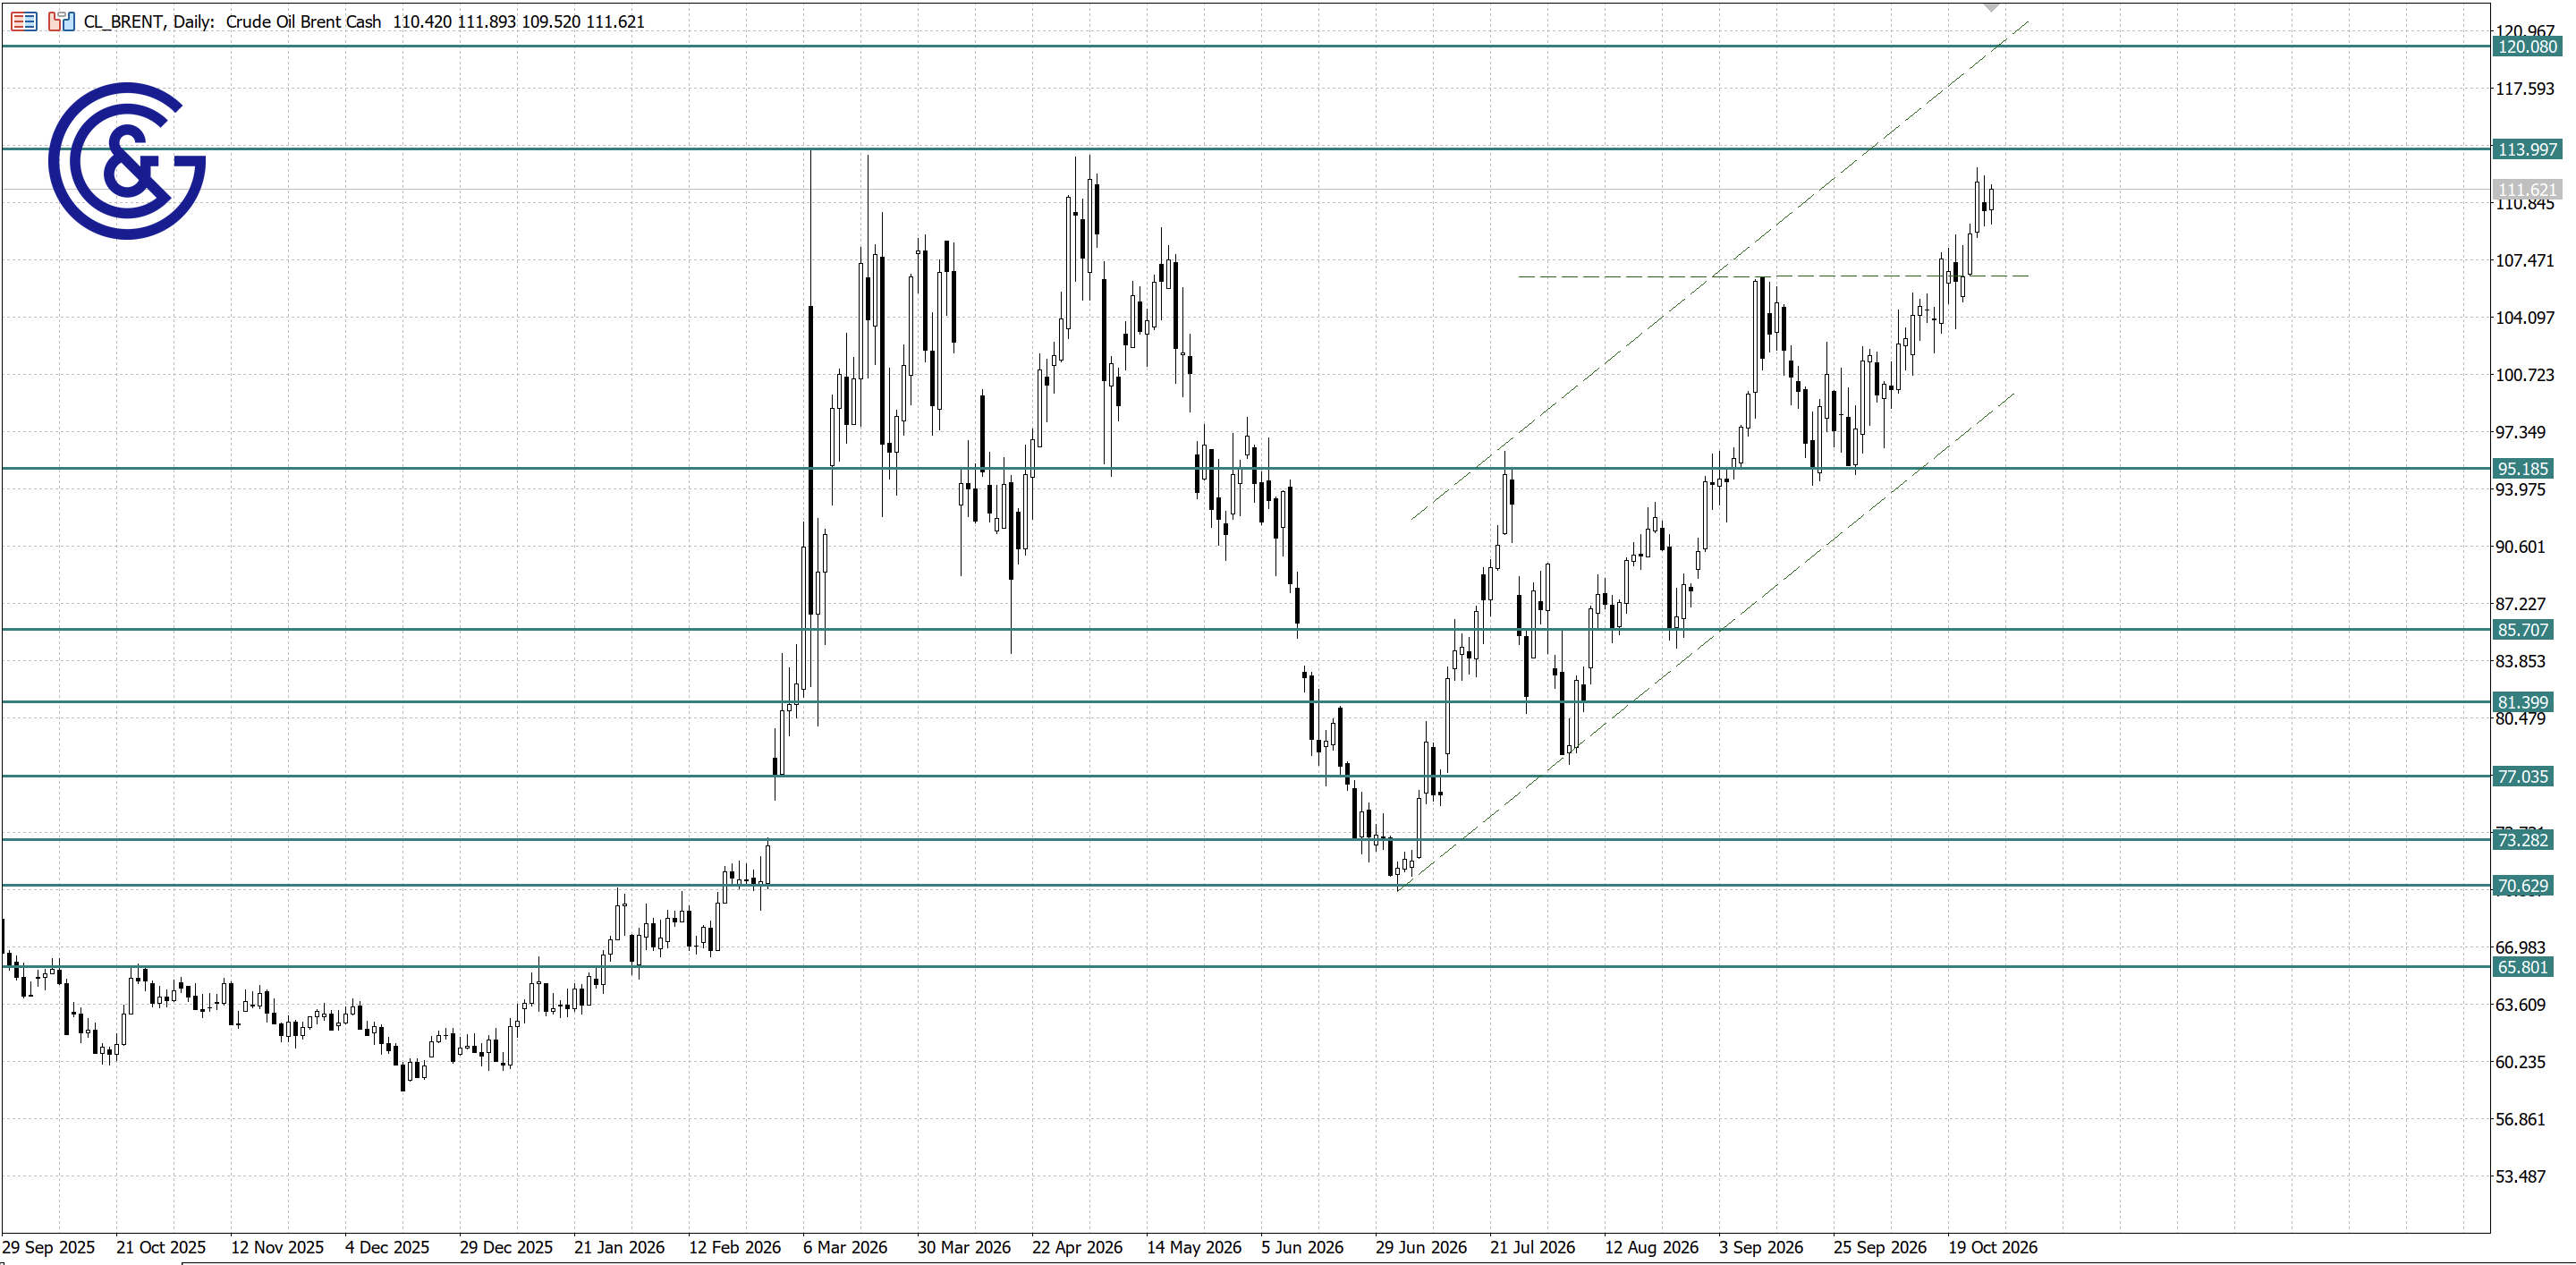Image resolution: width=2576 pixels, height=1265 pixels.
Task: Select the 120.080 horizontal level label
Action: (2526, 47)
